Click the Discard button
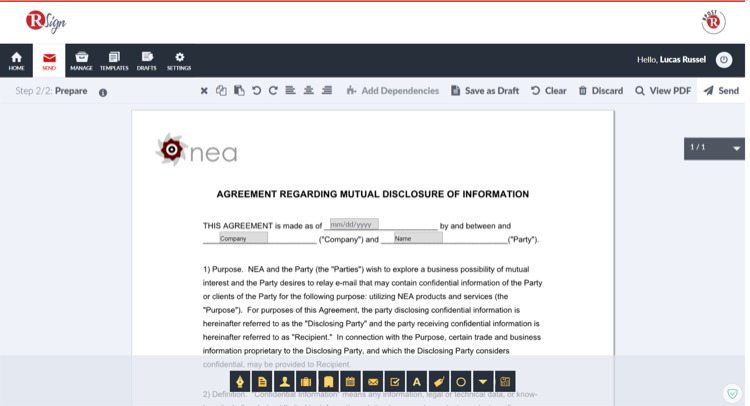This screenshot has width=750, height=406. pos(601,91)
